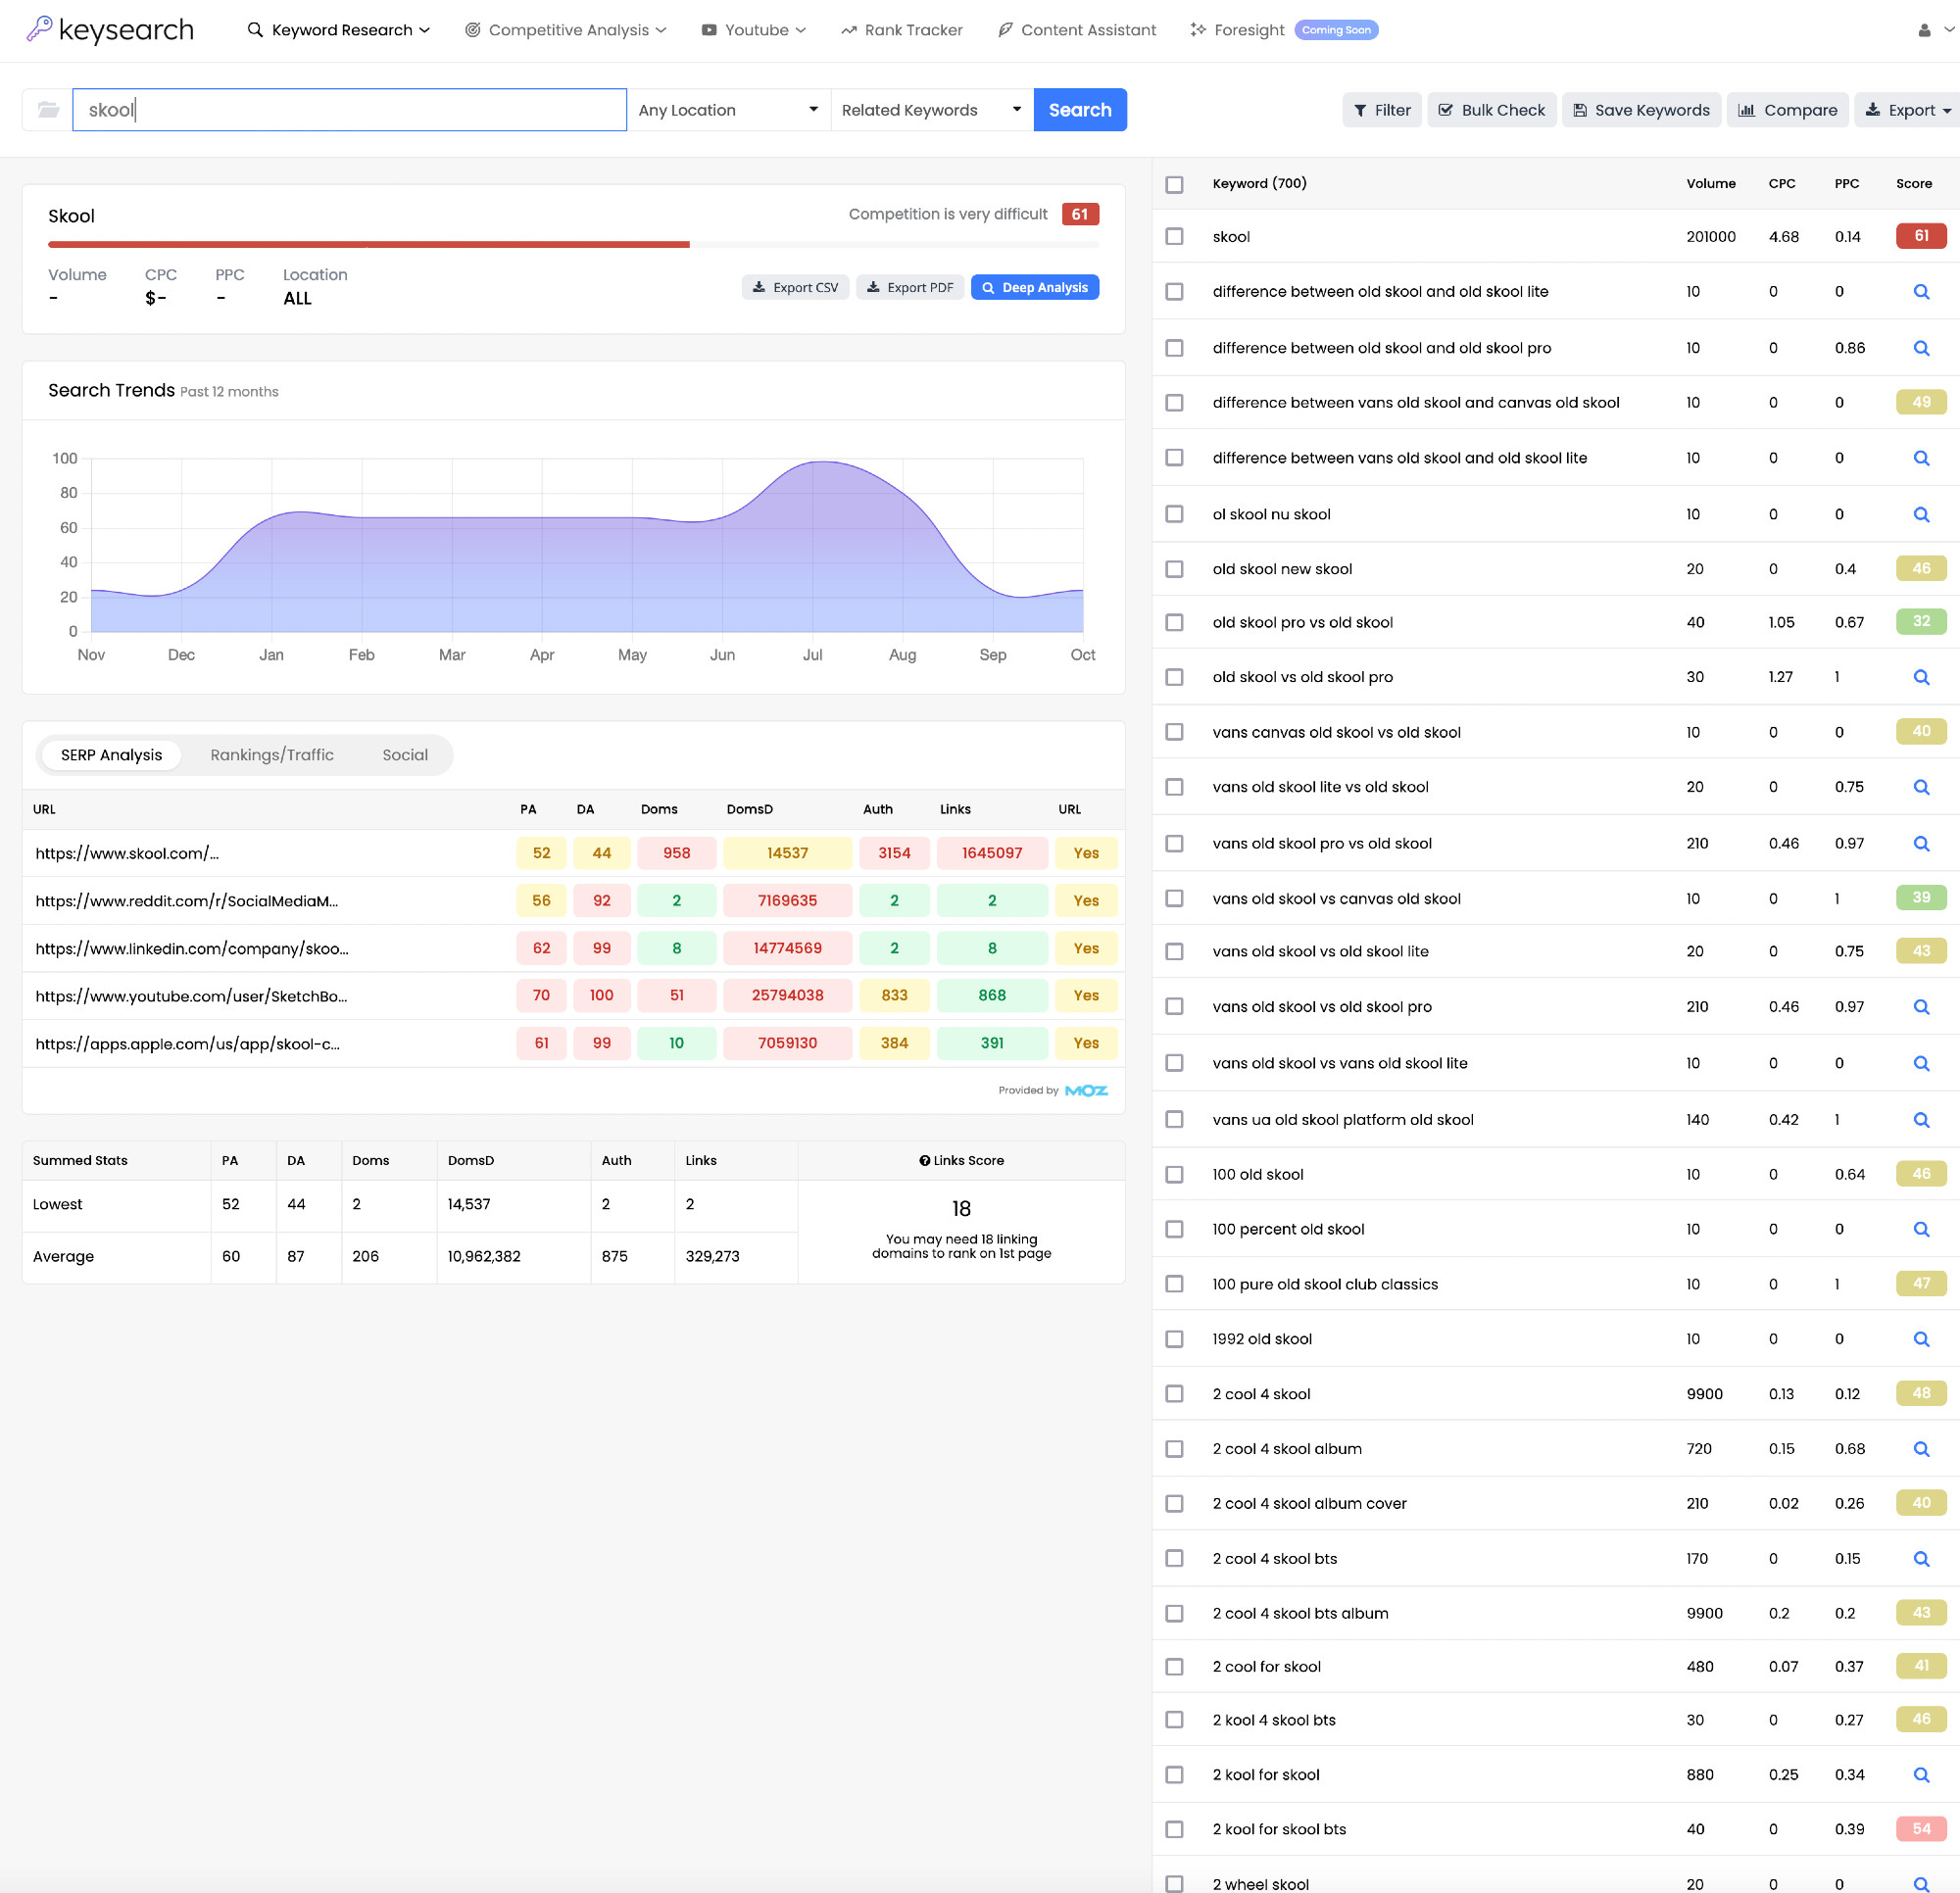Viewport: 1960px width, 1893px height.
Task: Click the Filter button
Action: [1382, 110]
